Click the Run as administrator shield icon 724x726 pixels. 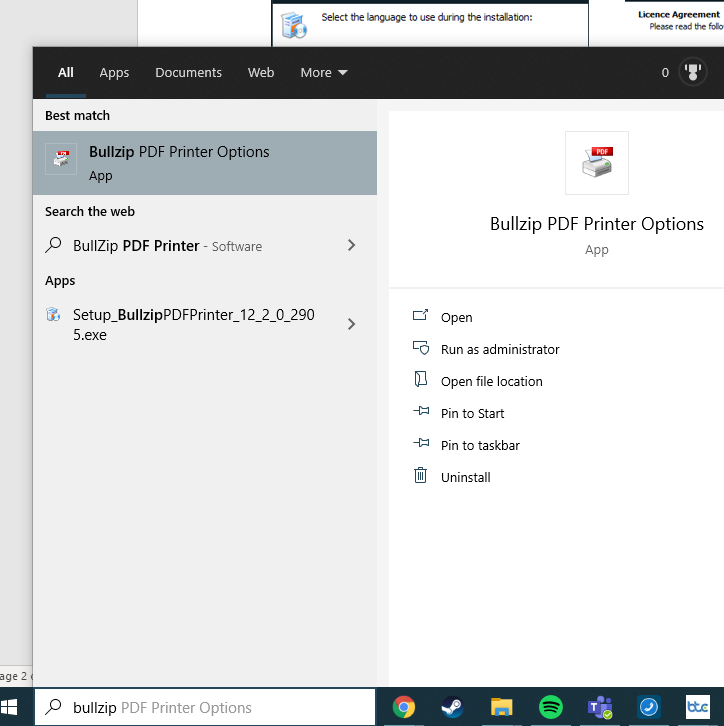tap(421, 348)
